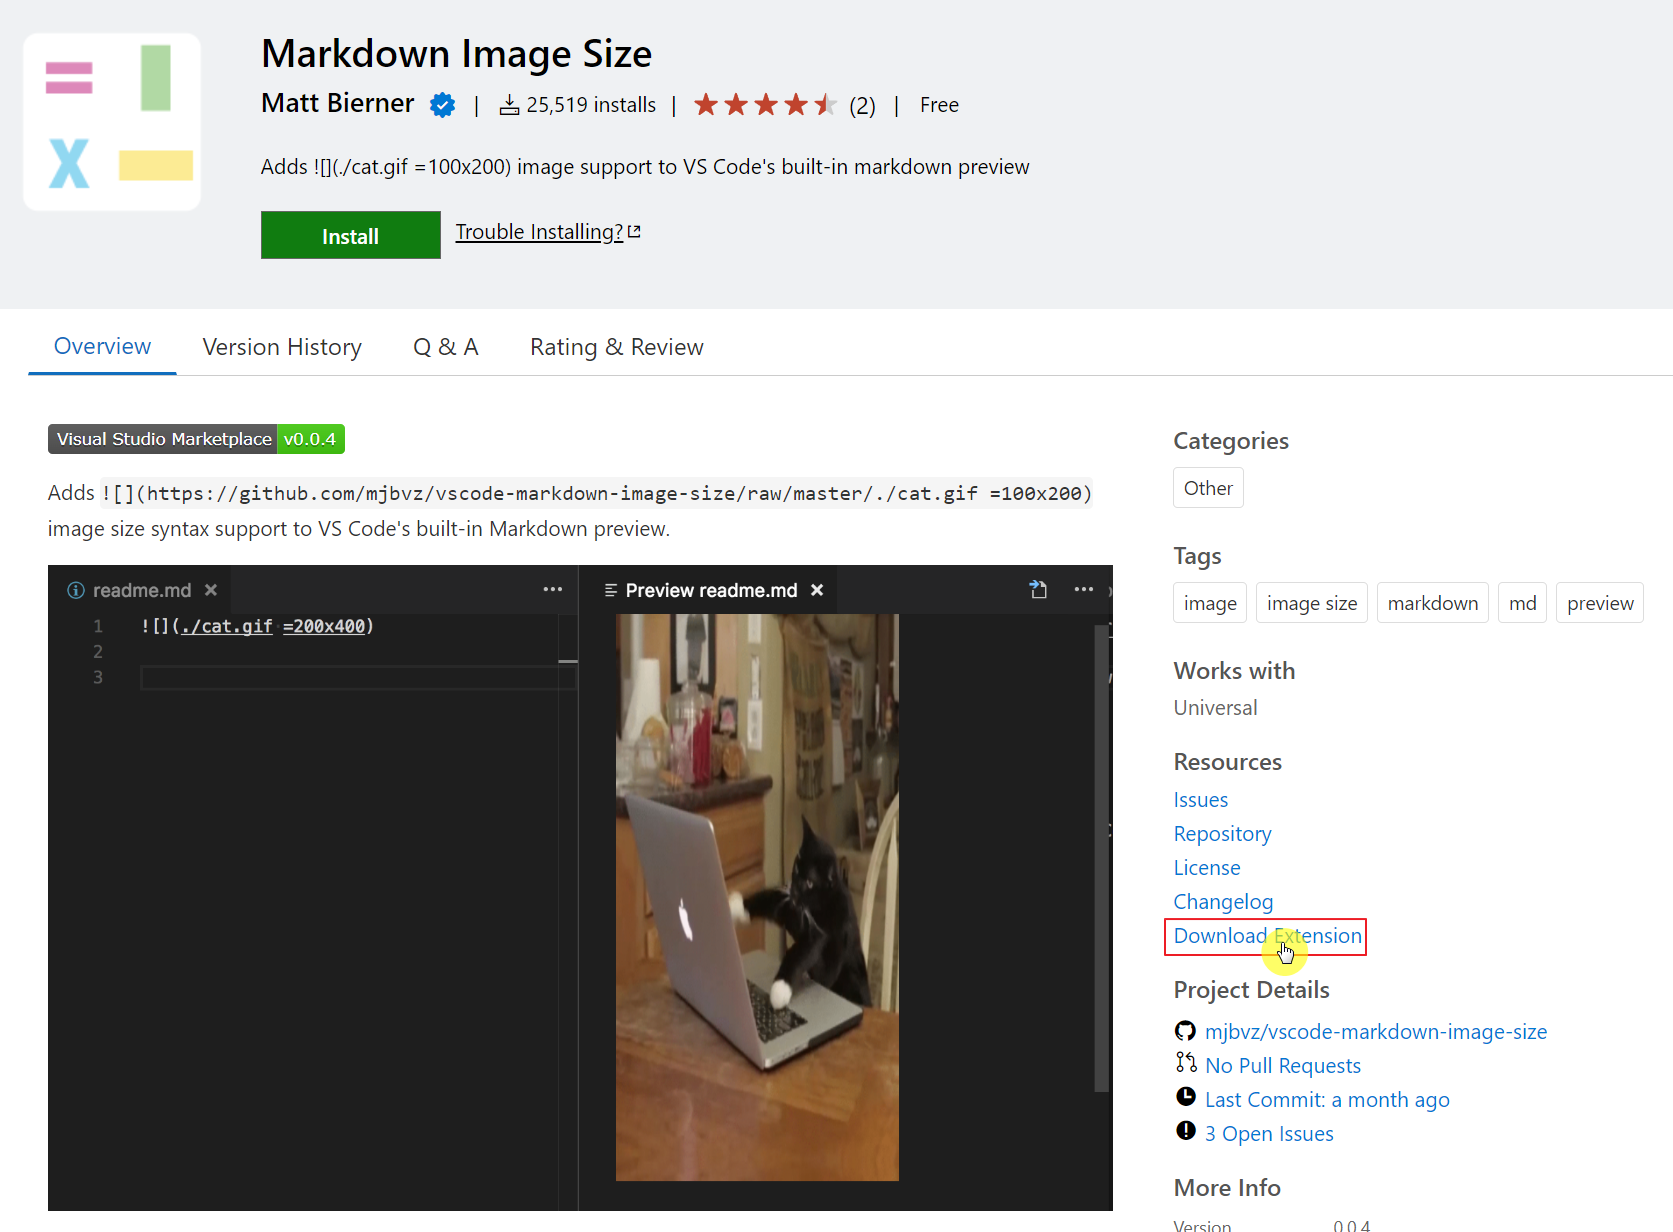The image size is (1673, 1232).
Task: Click the info icon on the readme.md tab
Action: [x=76, y=590]
